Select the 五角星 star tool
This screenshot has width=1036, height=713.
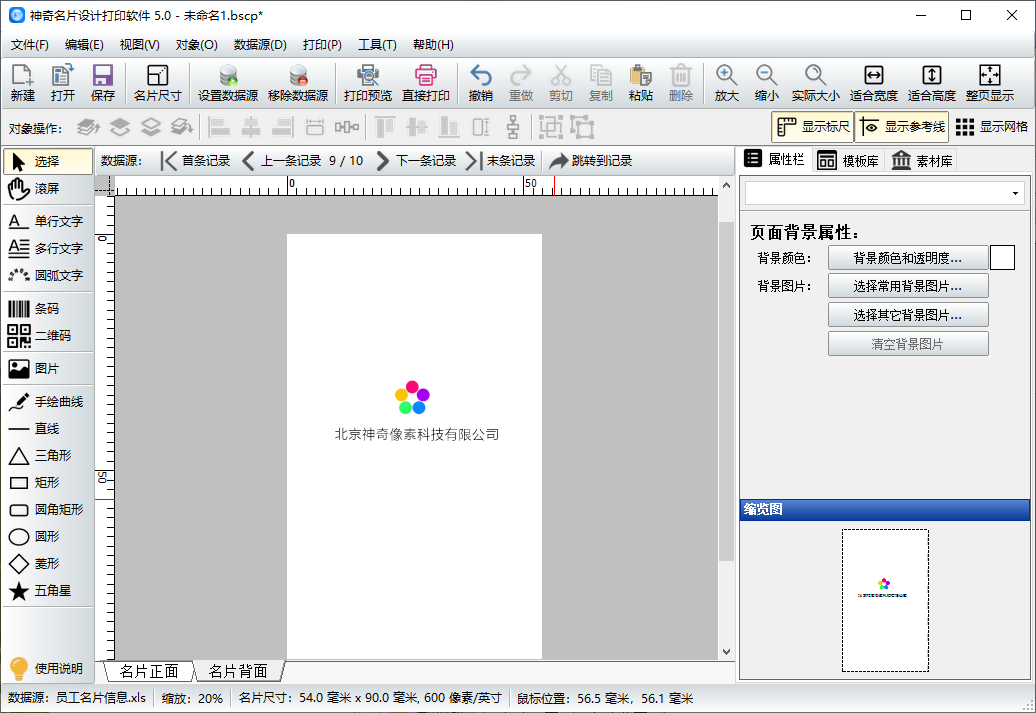pos(48,591)
